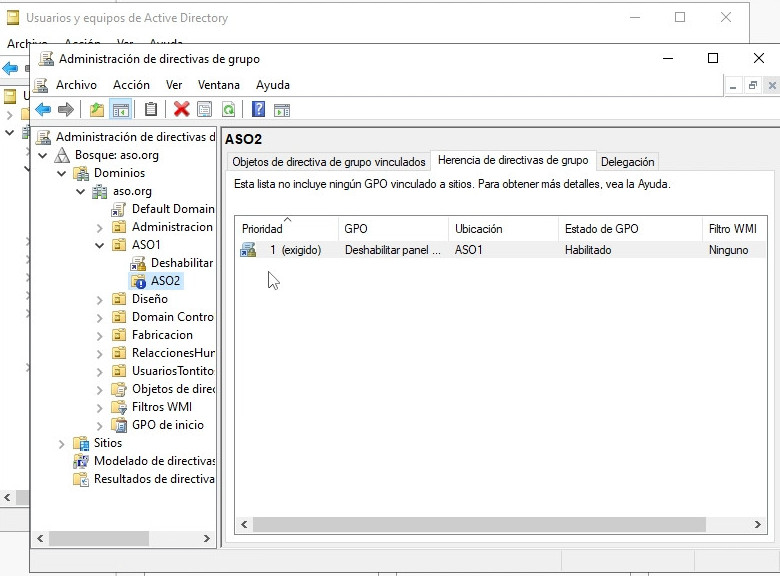Collapse the Bosque: aso.org node
780x576 pixels.
pos(42,155)
